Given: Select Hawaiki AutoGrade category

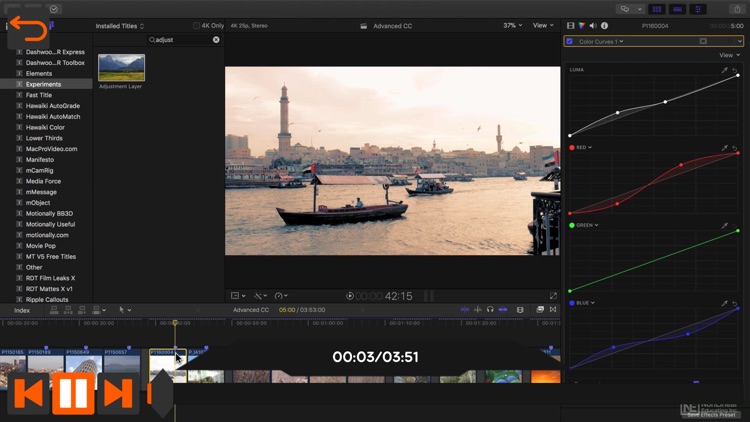Looking at the screenshot, I should click(x=53, y=106).
